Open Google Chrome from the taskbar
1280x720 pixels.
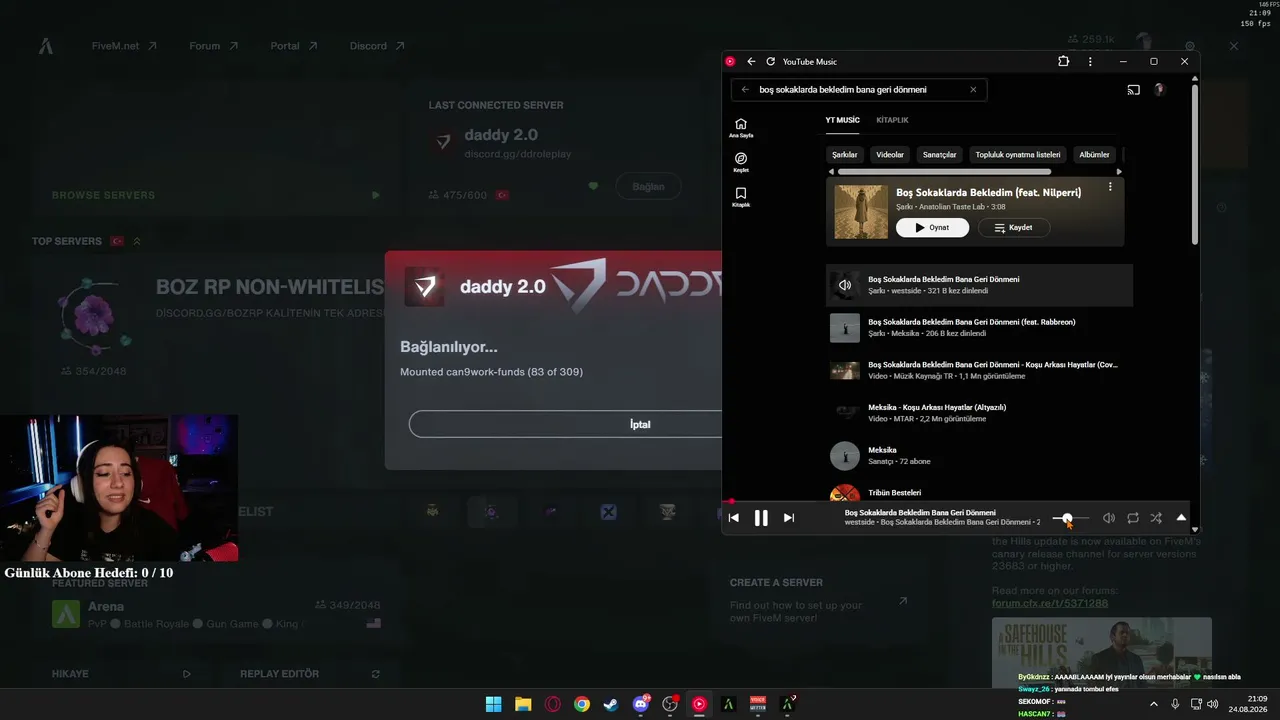click(x=582, y=704)
